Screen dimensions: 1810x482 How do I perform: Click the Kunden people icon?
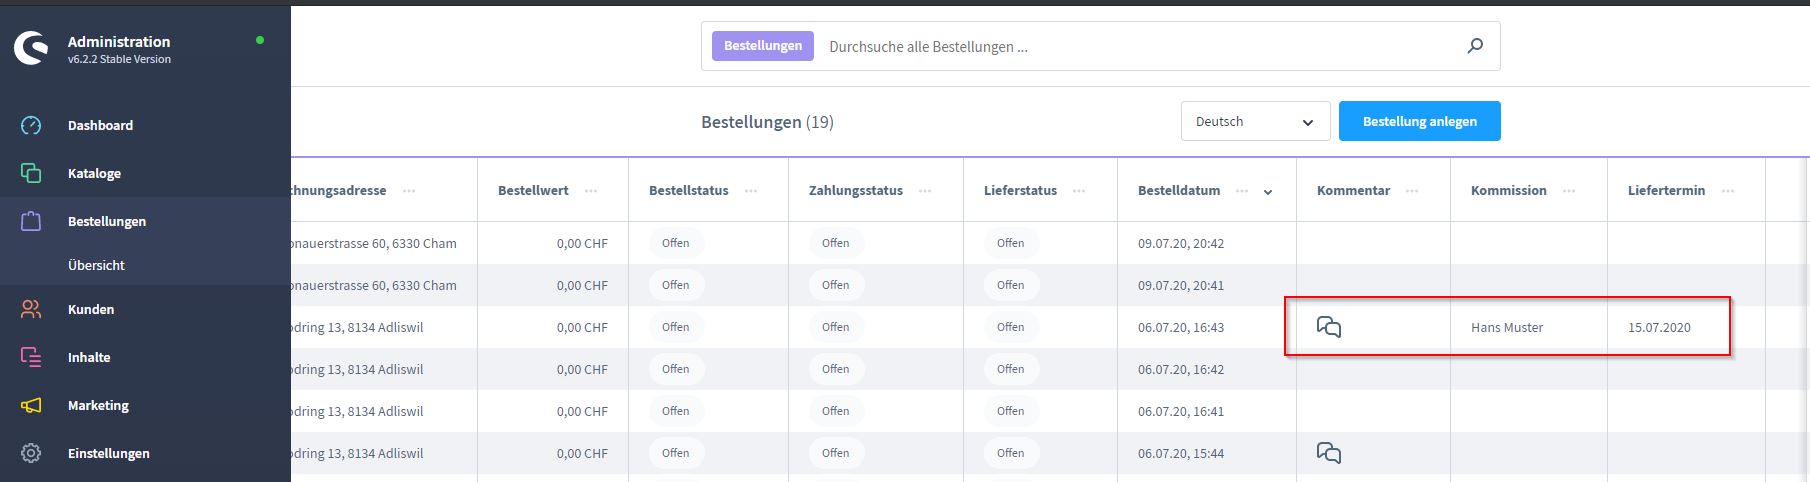pos(31,309)
